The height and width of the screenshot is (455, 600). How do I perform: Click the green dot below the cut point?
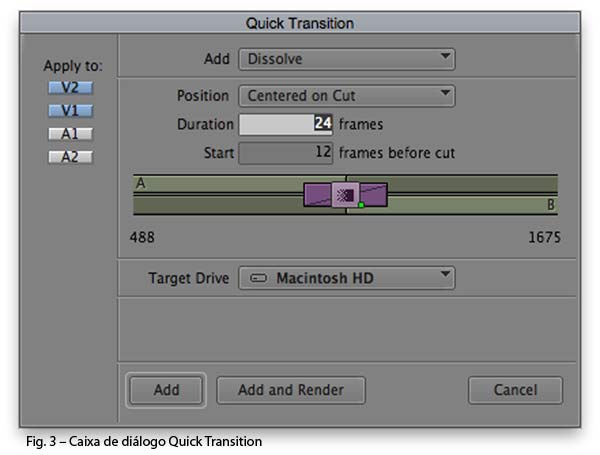point(360,205)
